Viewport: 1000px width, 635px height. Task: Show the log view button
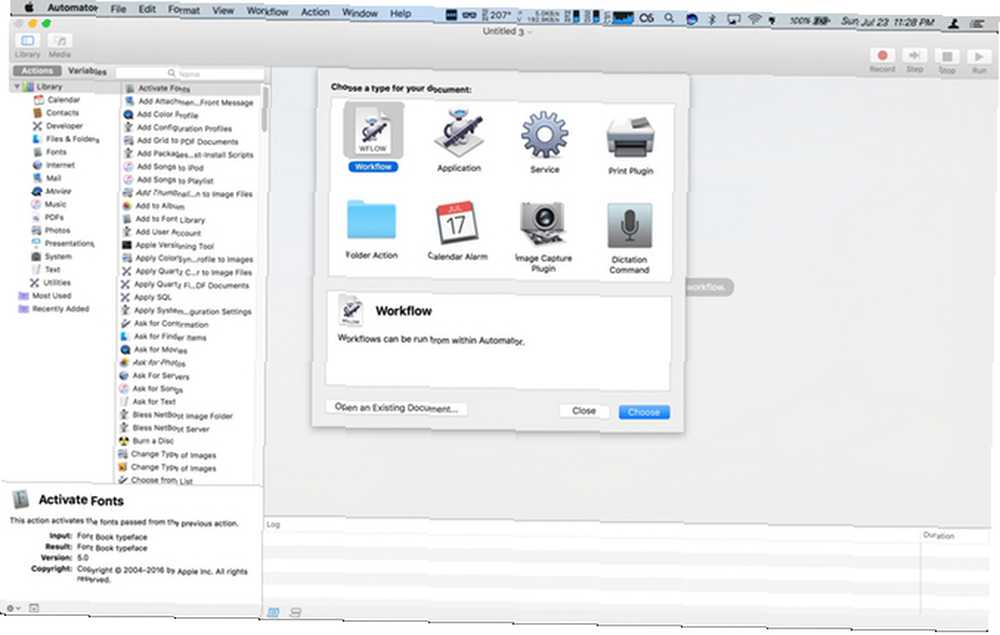coord(273,612)
